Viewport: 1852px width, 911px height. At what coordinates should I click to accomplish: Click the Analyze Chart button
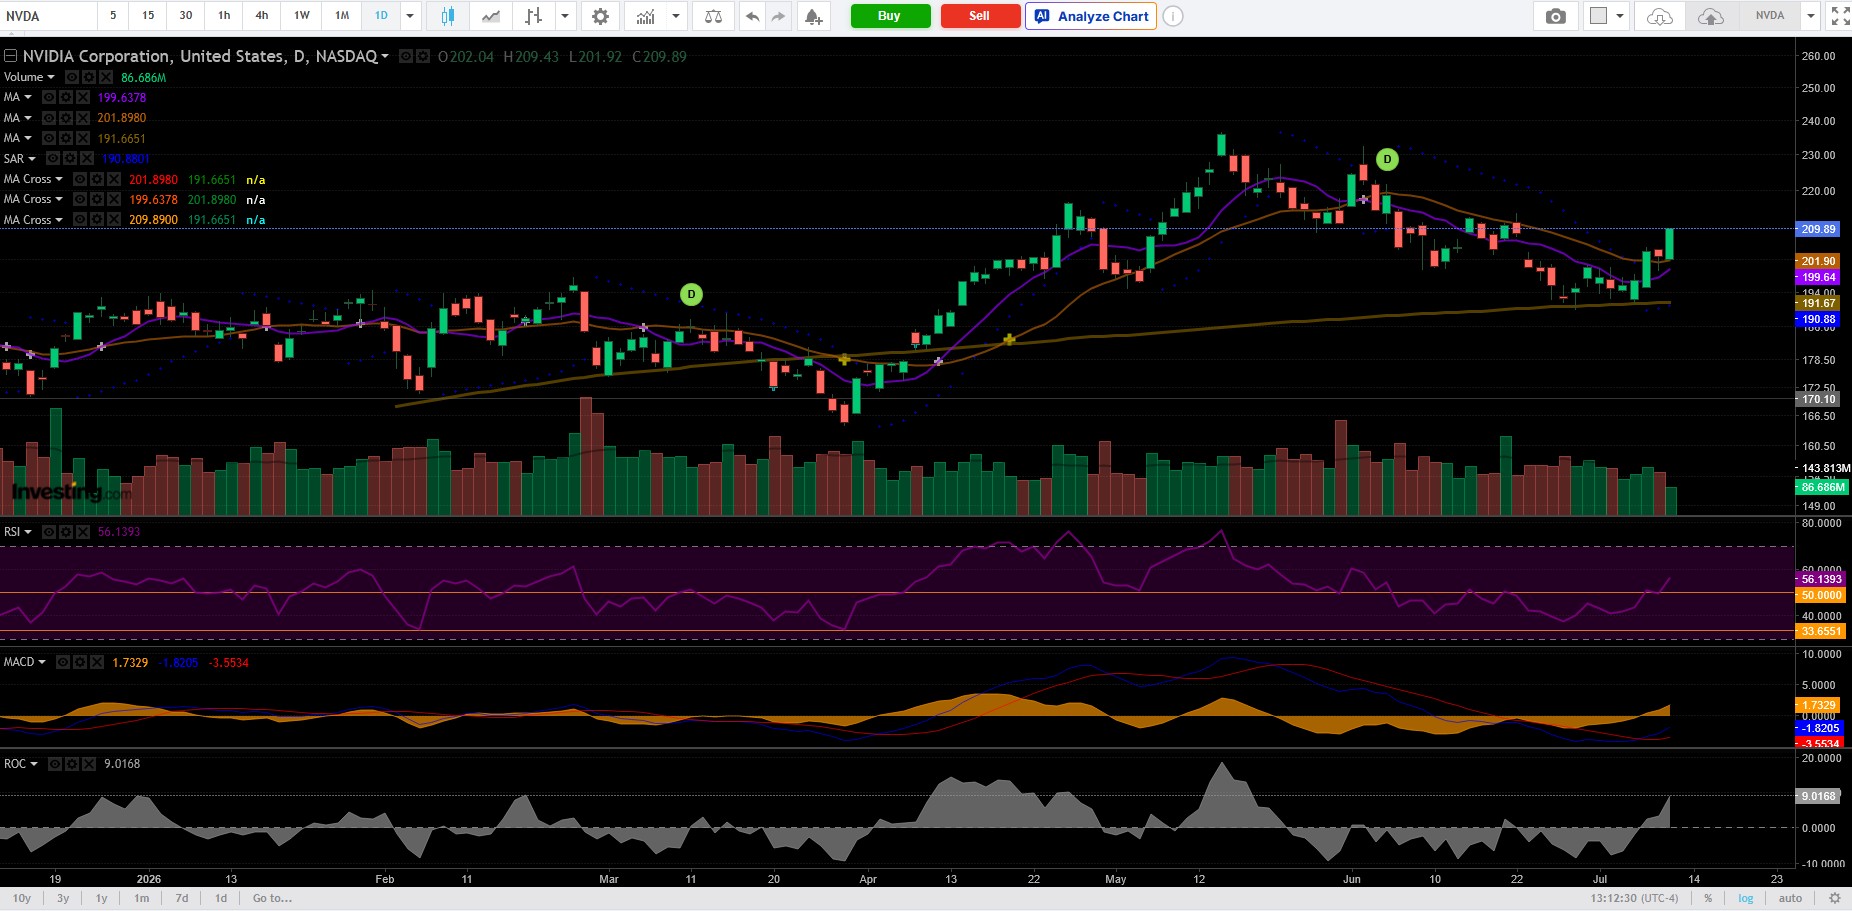pyautogui.click(x=1090, y=16)
